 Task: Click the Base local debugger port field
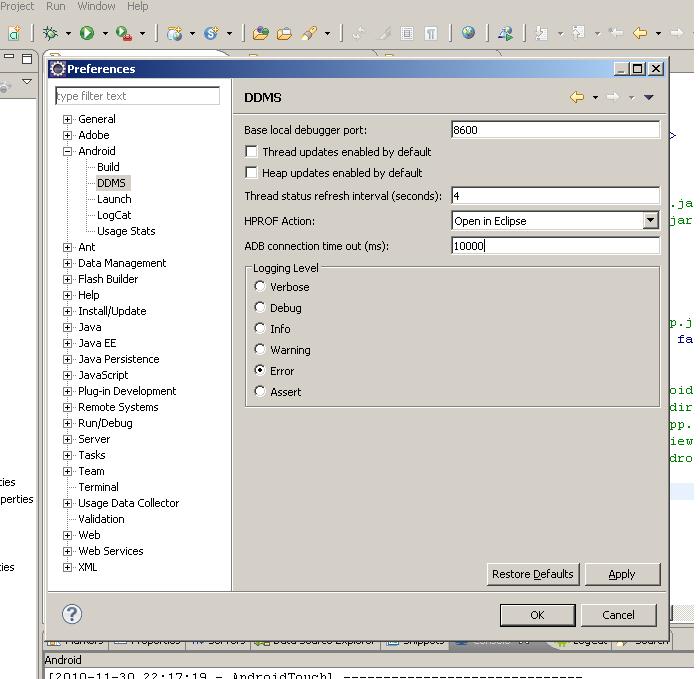pyautogui.click(x=555, y=130)
